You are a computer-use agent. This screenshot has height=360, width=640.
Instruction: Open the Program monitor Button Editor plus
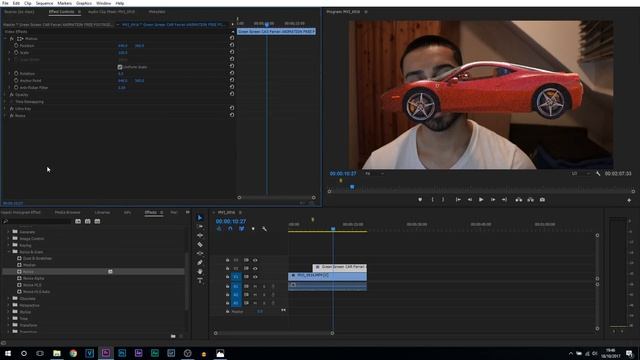[x=629, y=200]
